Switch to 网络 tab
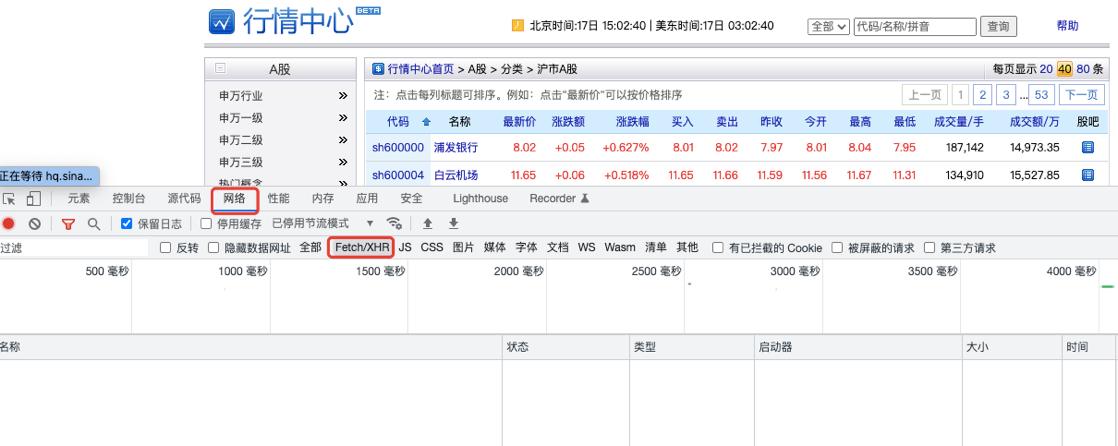 tap(235, 199)
